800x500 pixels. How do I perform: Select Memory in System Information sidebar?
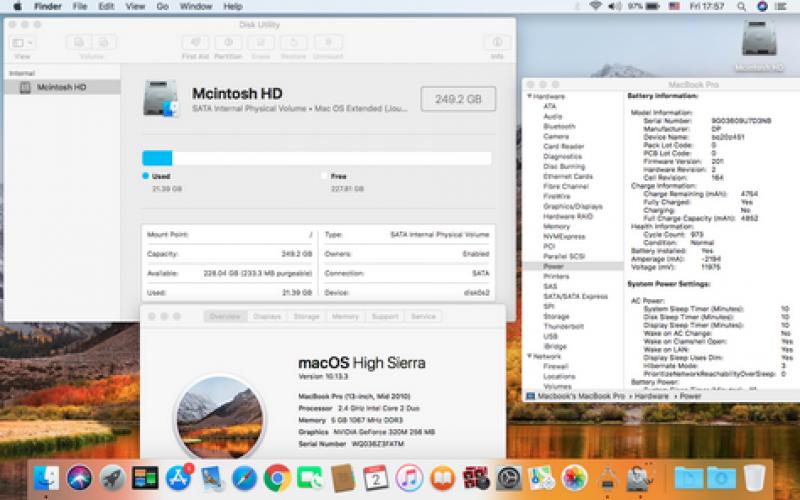click(x=557, y=226)
